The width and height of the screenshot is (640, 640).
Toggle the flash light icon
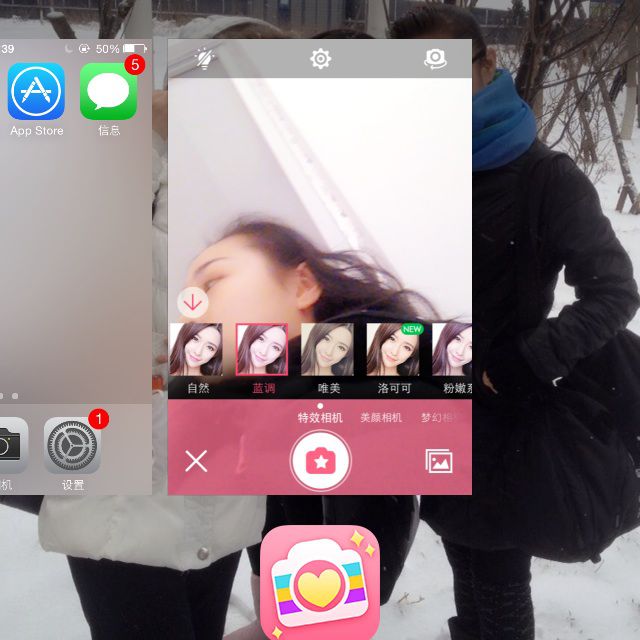pyautogui.click(x=205, y=59)
